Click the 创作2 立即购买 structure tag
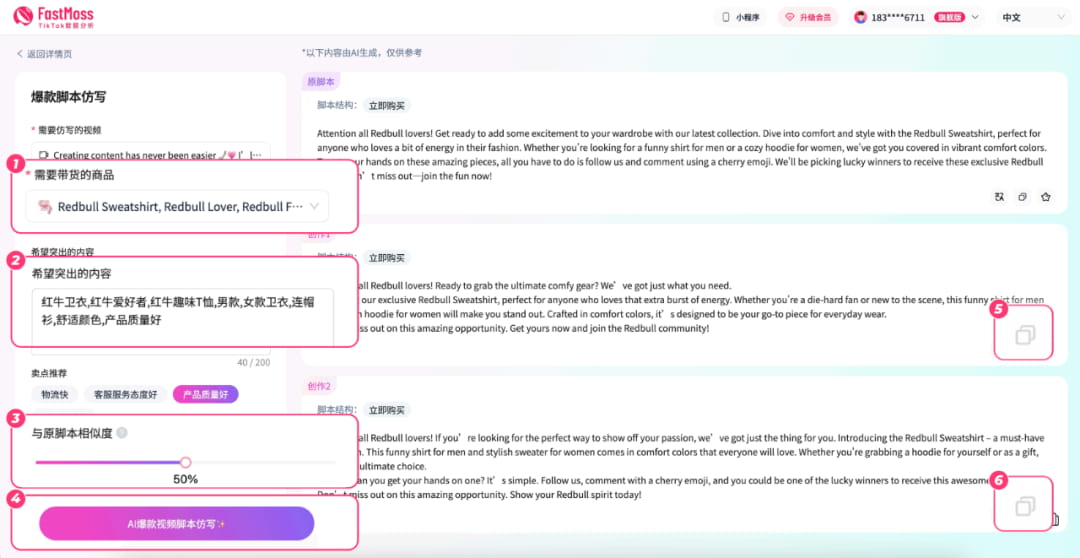The width and height of the screenshot is (1080, 558). click(387, 410)
